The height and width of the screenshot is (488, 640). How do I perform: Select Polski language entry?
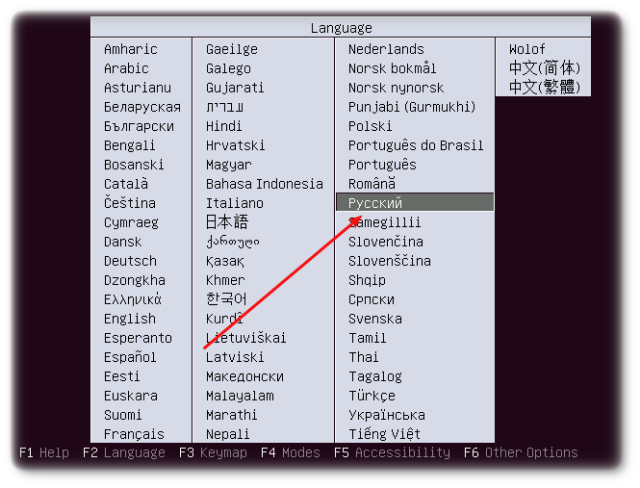tap(371, 126)
